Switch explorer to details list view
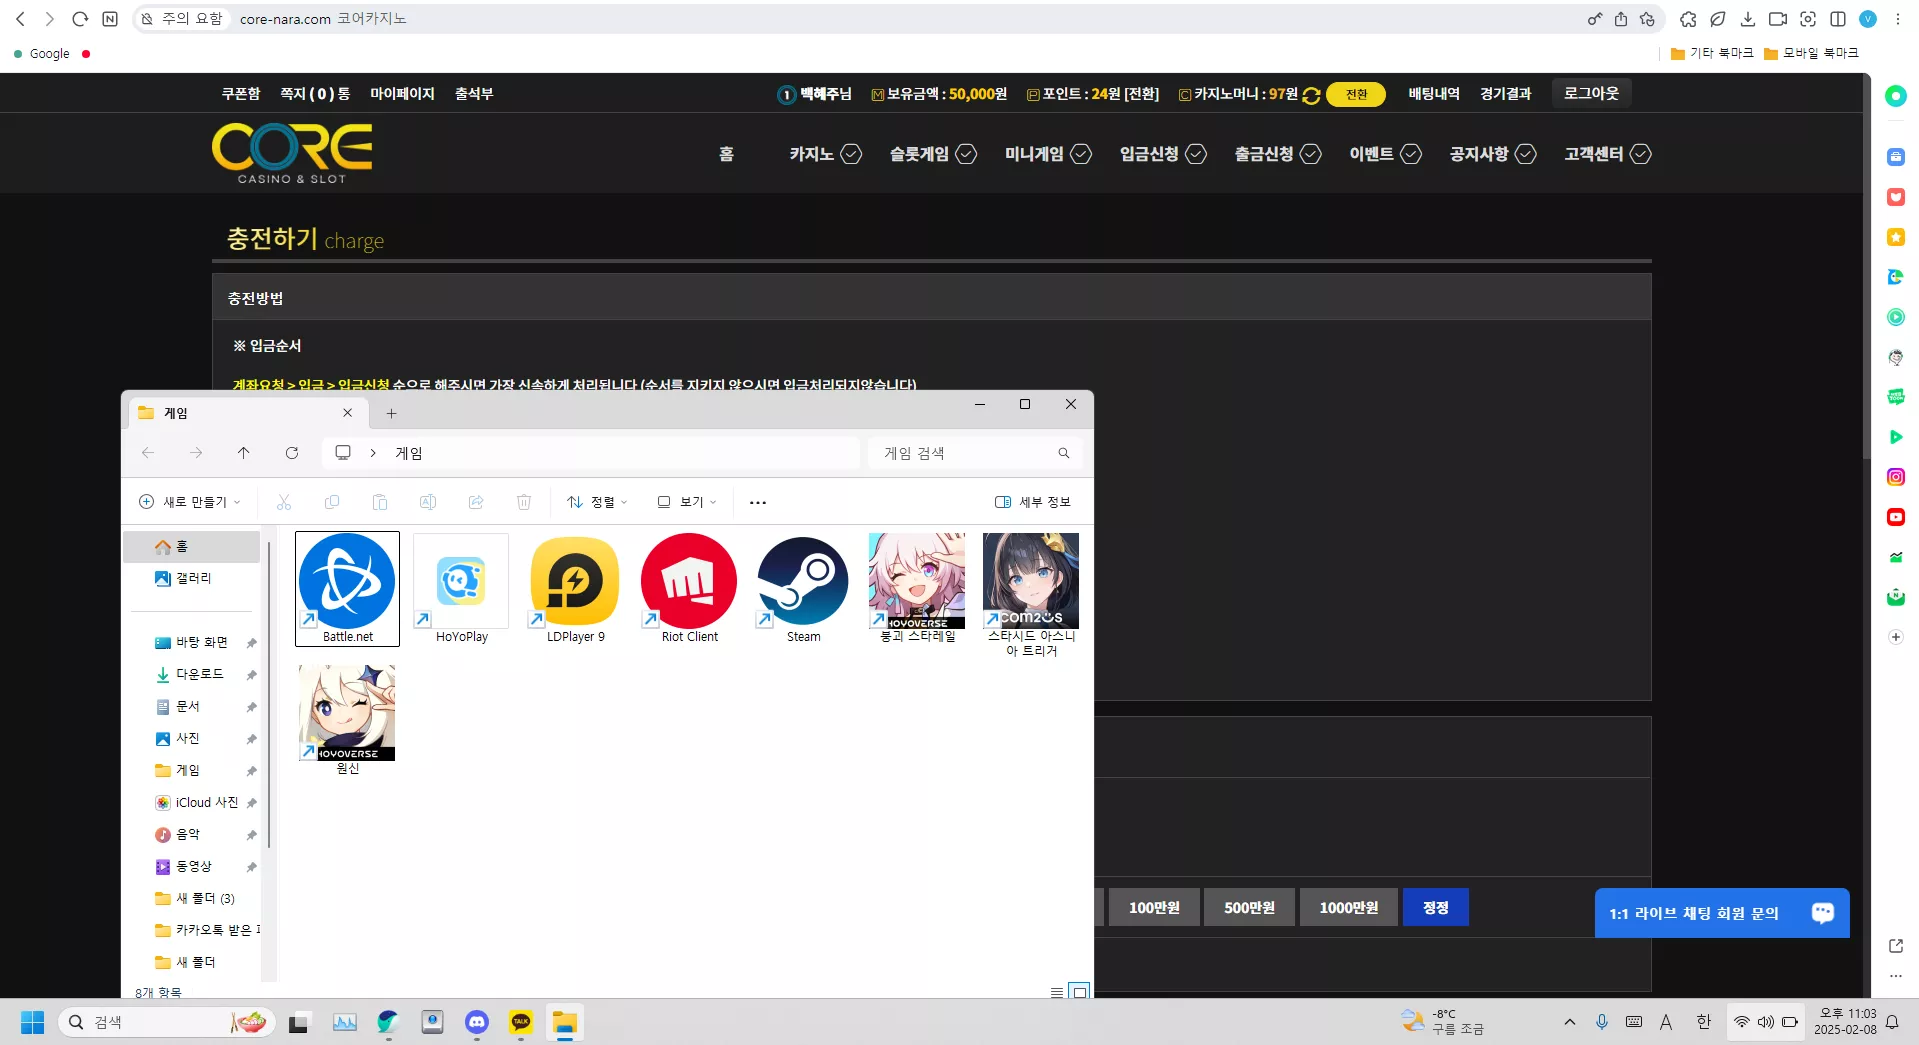 pos(1057,992)
